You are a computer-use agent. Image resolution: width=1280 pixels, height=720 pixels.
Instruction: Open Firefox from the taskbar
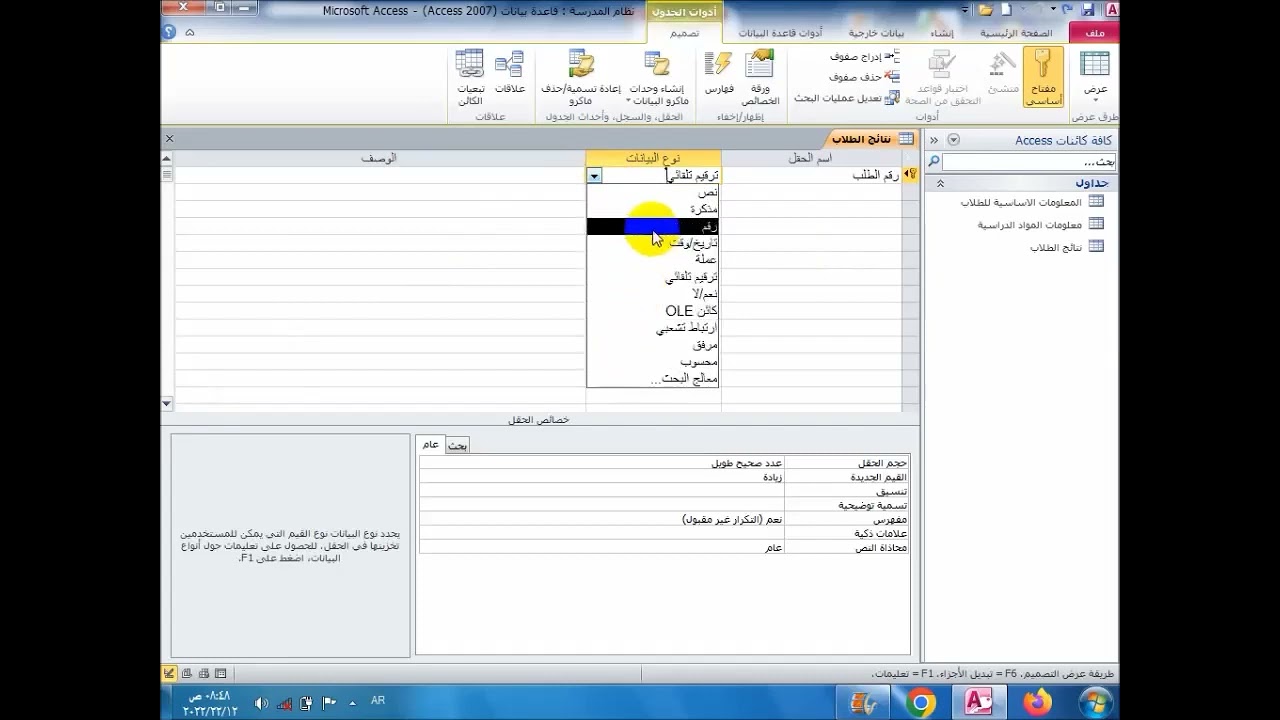(1038, 703)
